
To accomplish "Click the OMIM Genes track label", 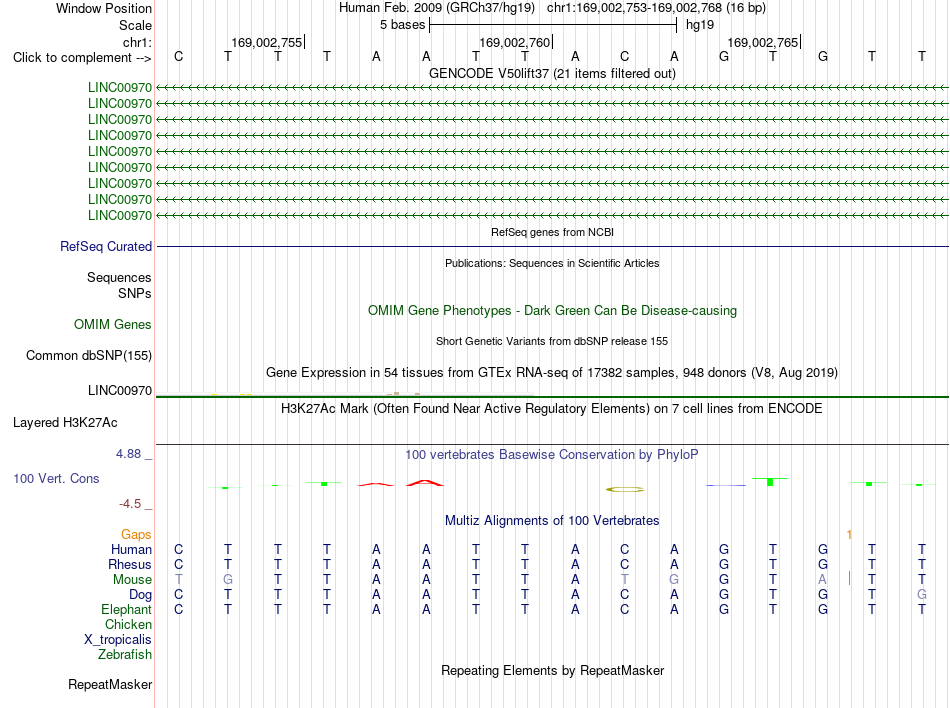I will point(112,325).
